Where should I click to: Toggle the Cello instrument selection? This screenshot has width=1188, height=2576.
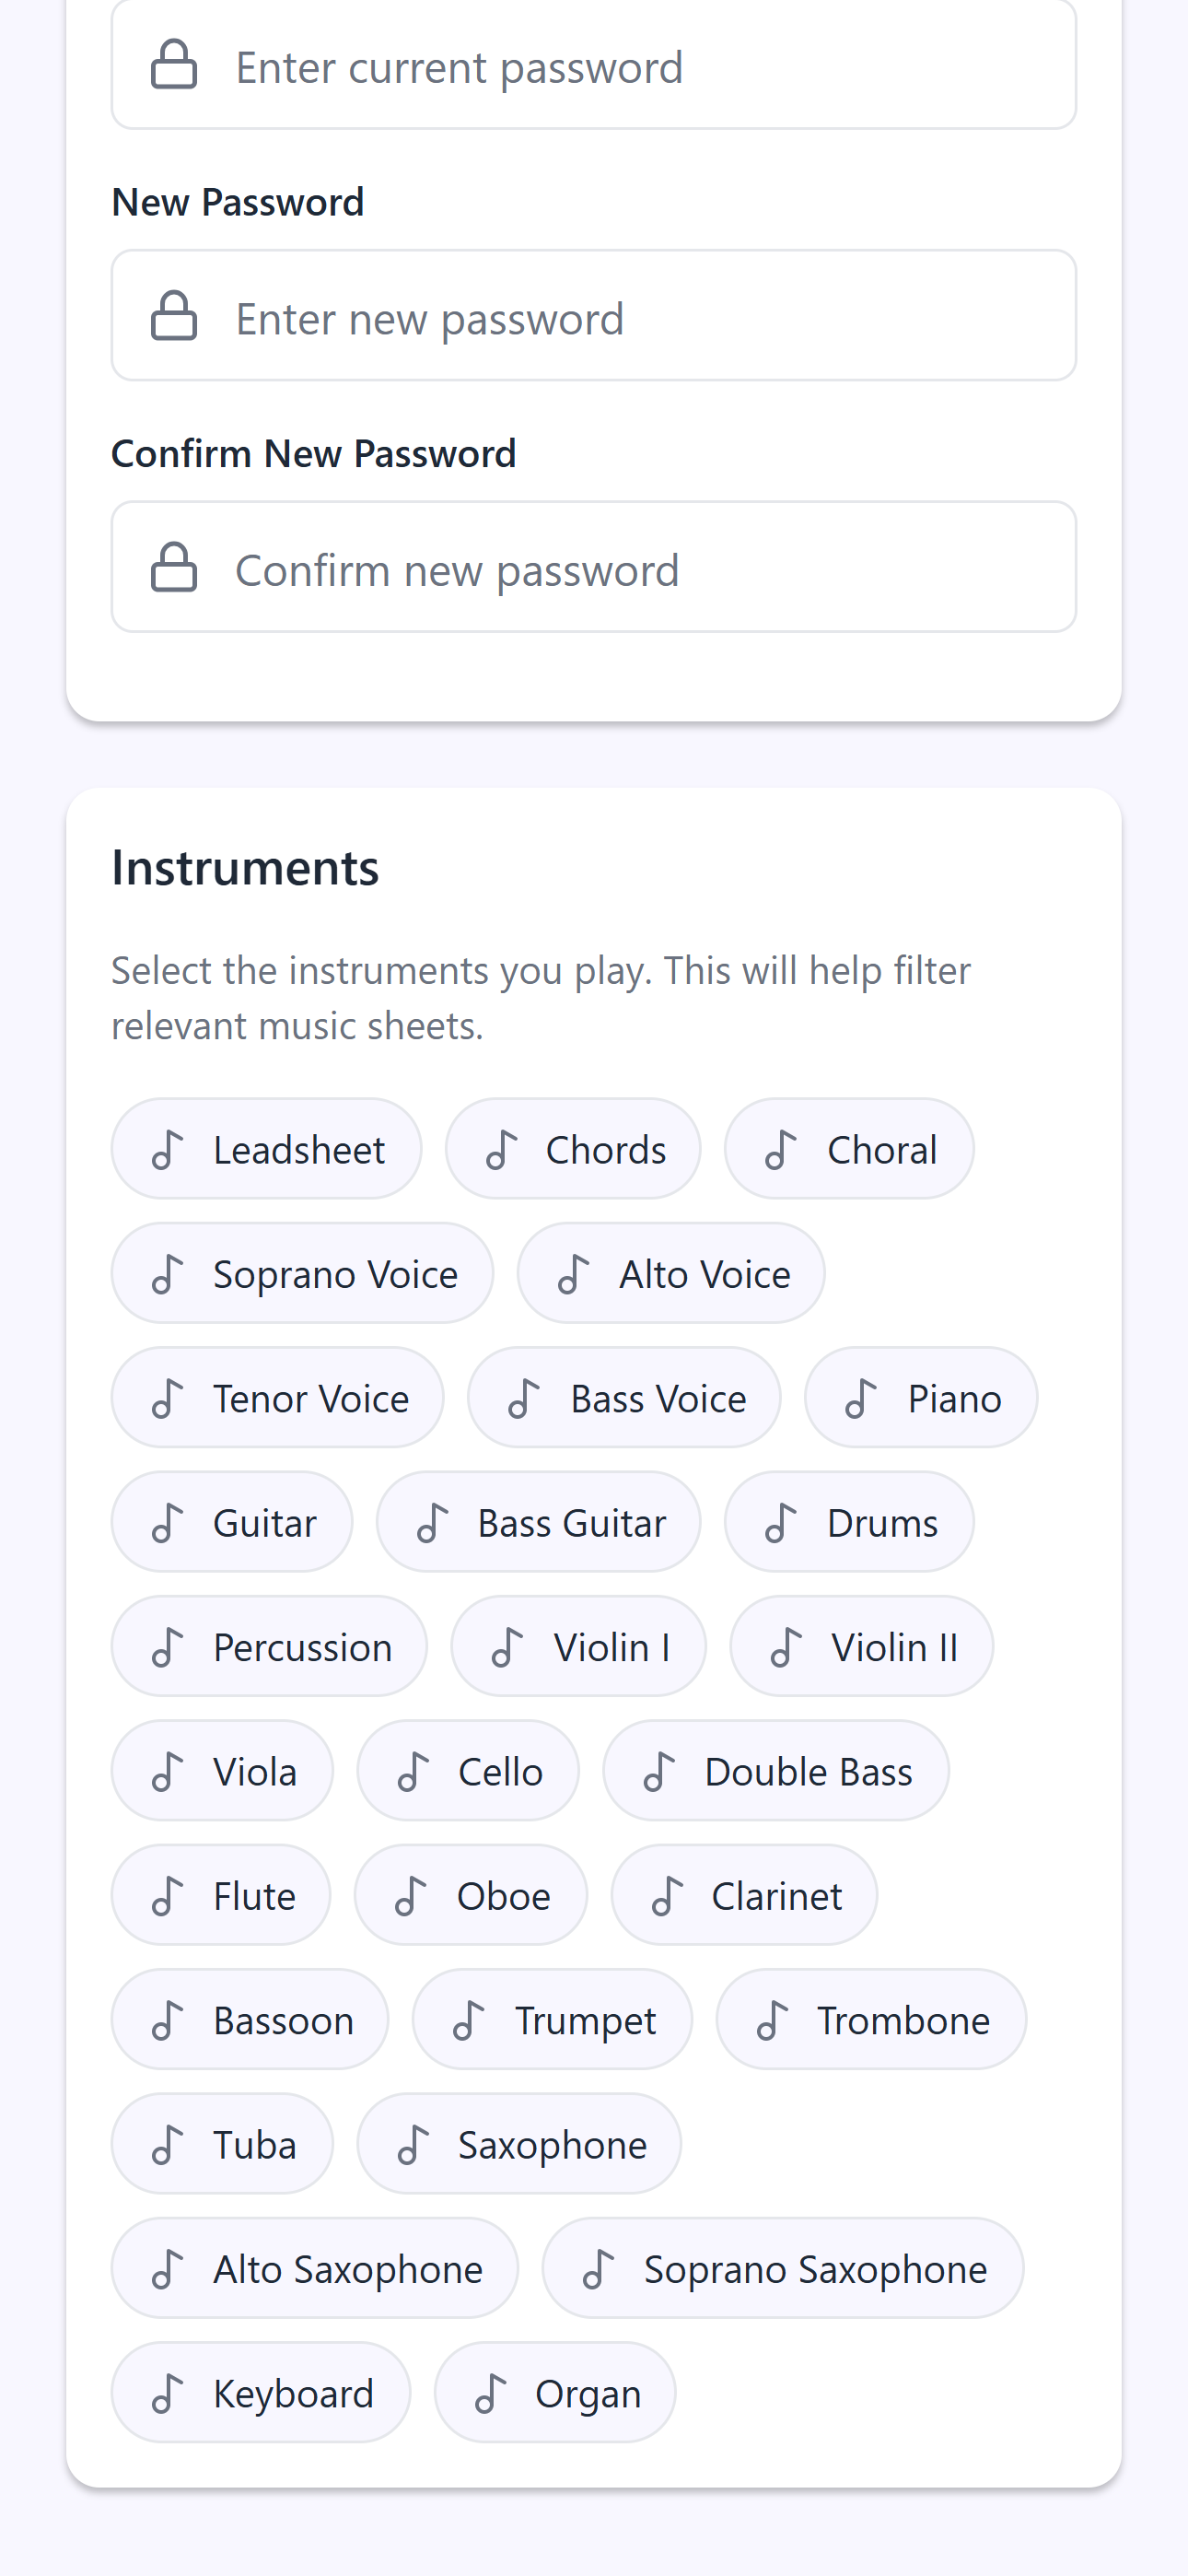(x=468, y=1771)
